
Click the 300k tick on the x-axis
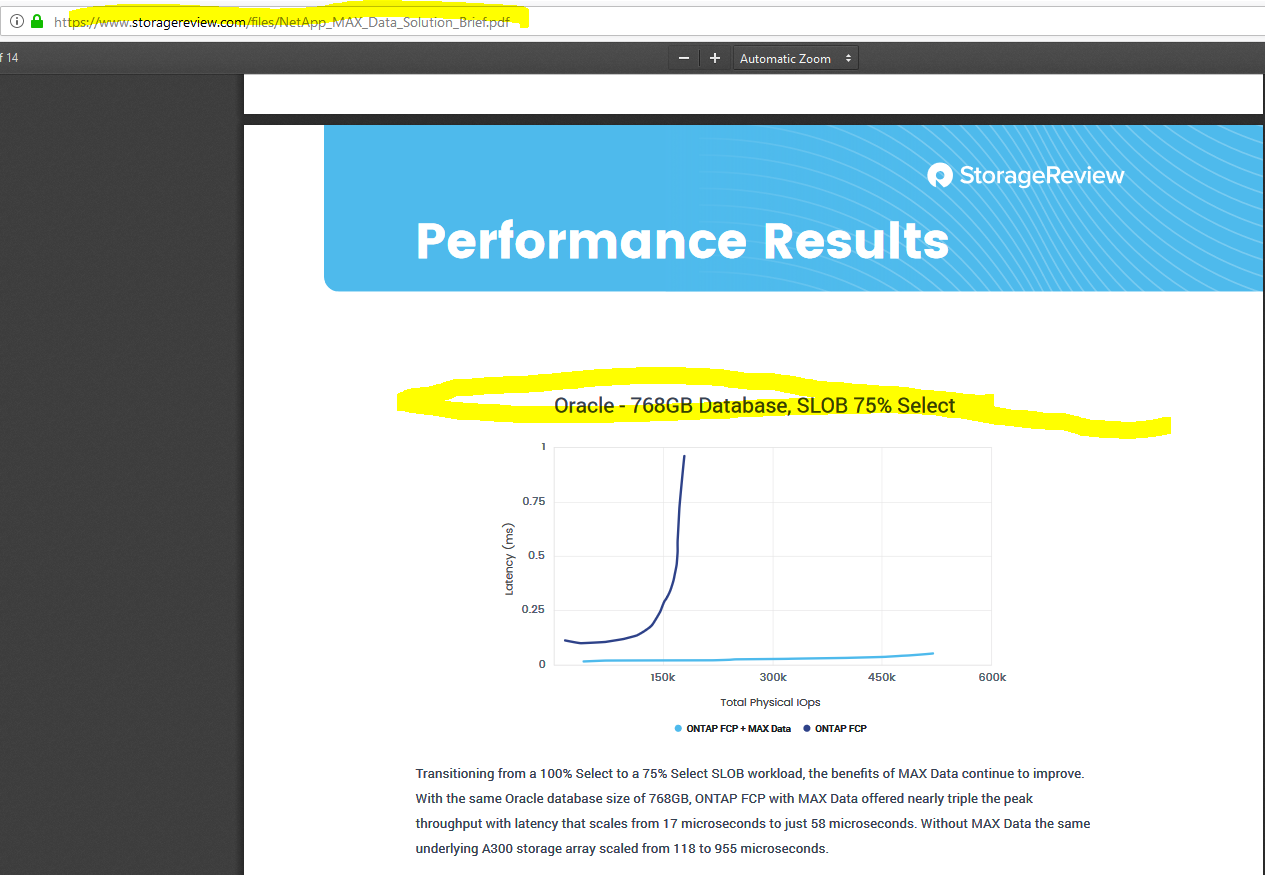click(x=772, y=678)
